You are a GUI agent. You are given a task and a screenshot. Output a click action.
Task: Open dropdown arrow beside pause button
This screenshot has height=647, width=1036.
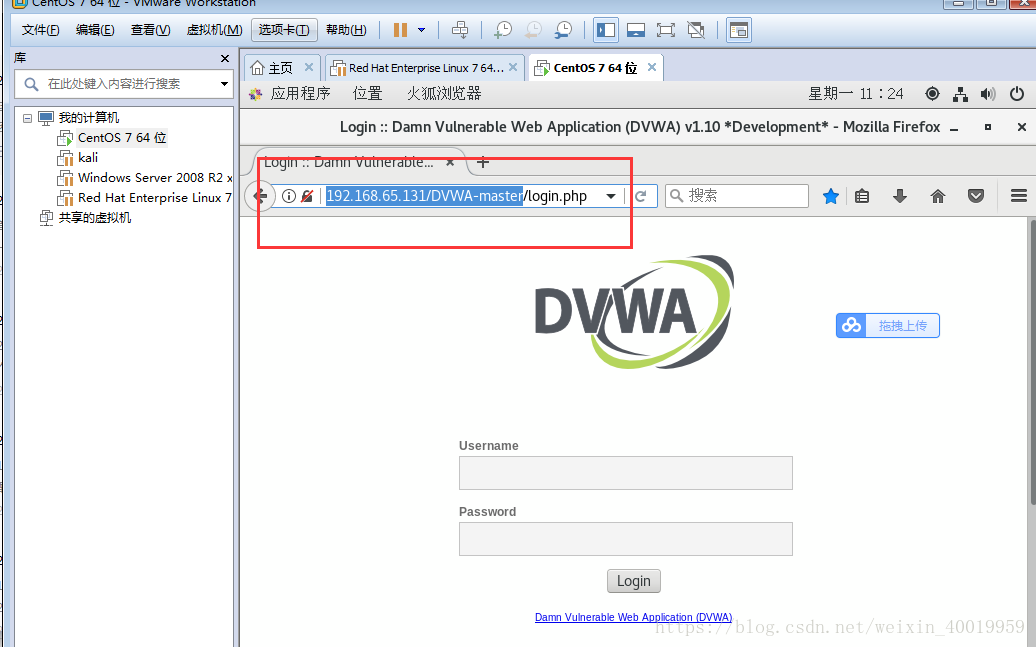[422, 30]
